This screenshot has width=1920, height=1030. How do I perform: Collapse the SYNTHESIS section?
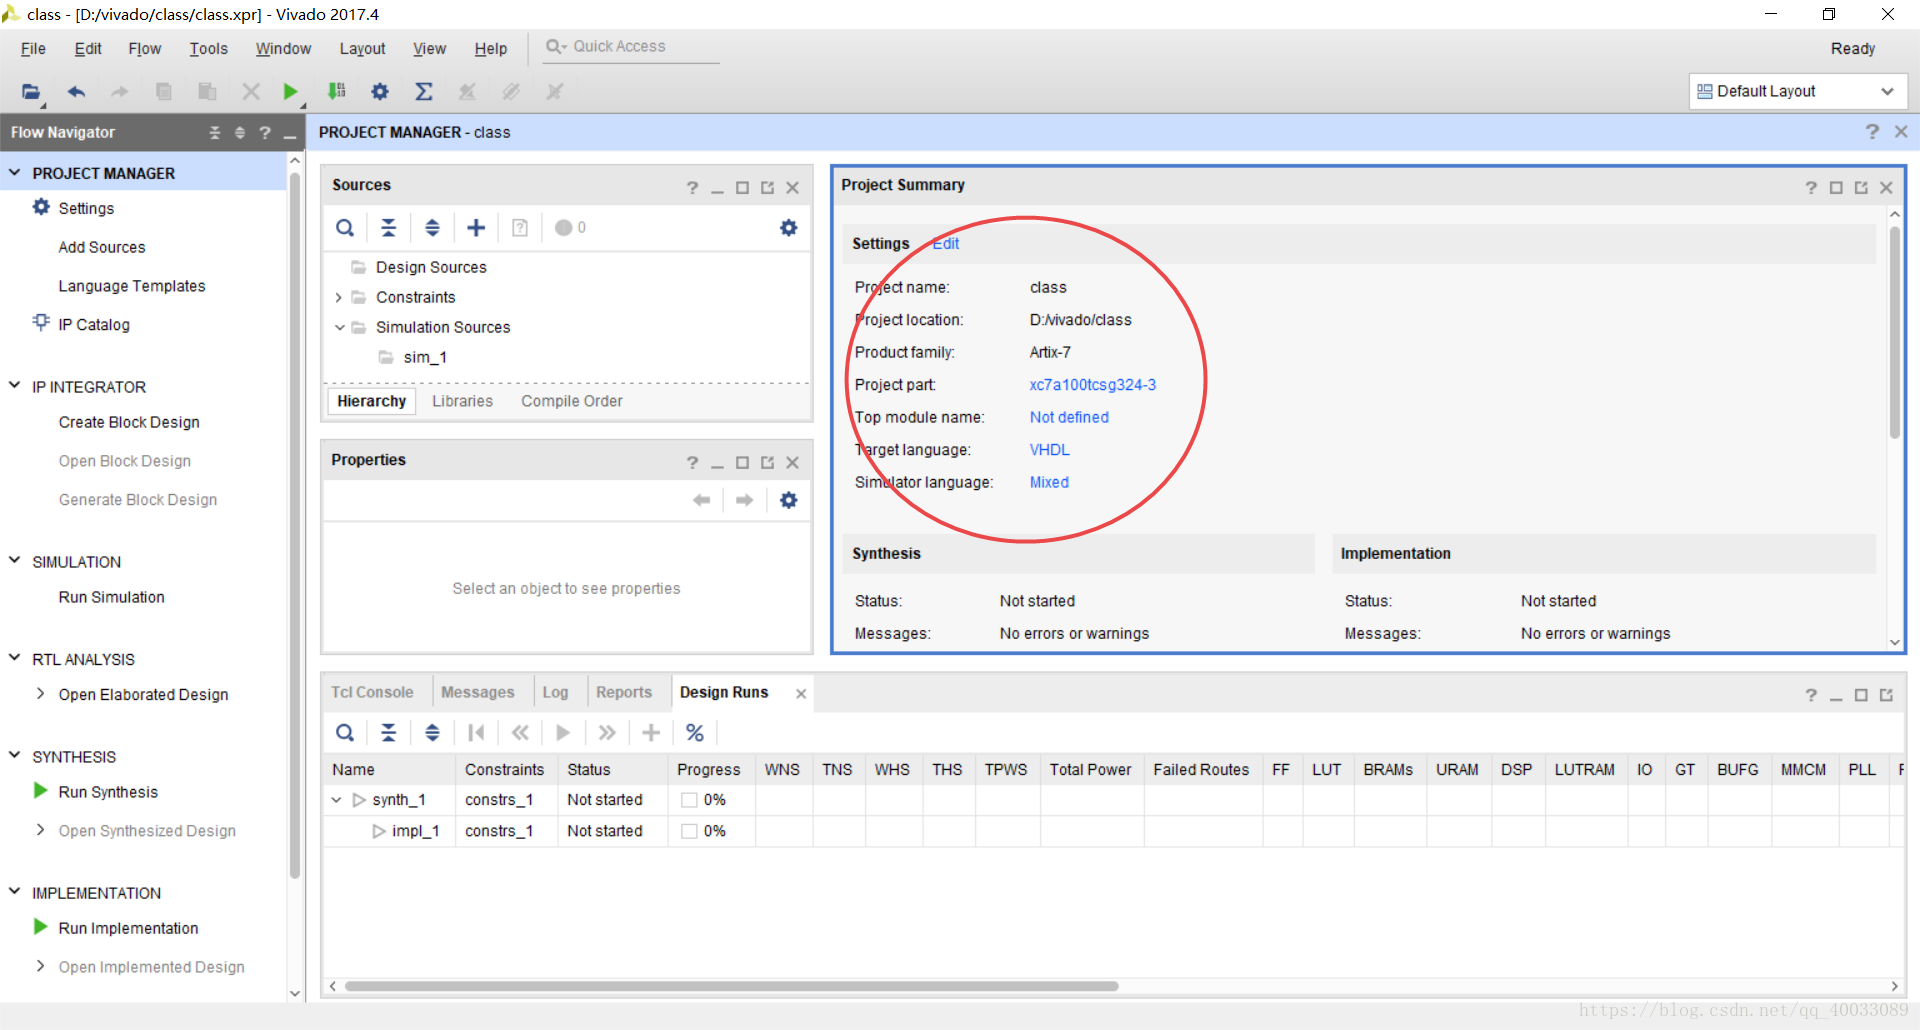(15, 755)
